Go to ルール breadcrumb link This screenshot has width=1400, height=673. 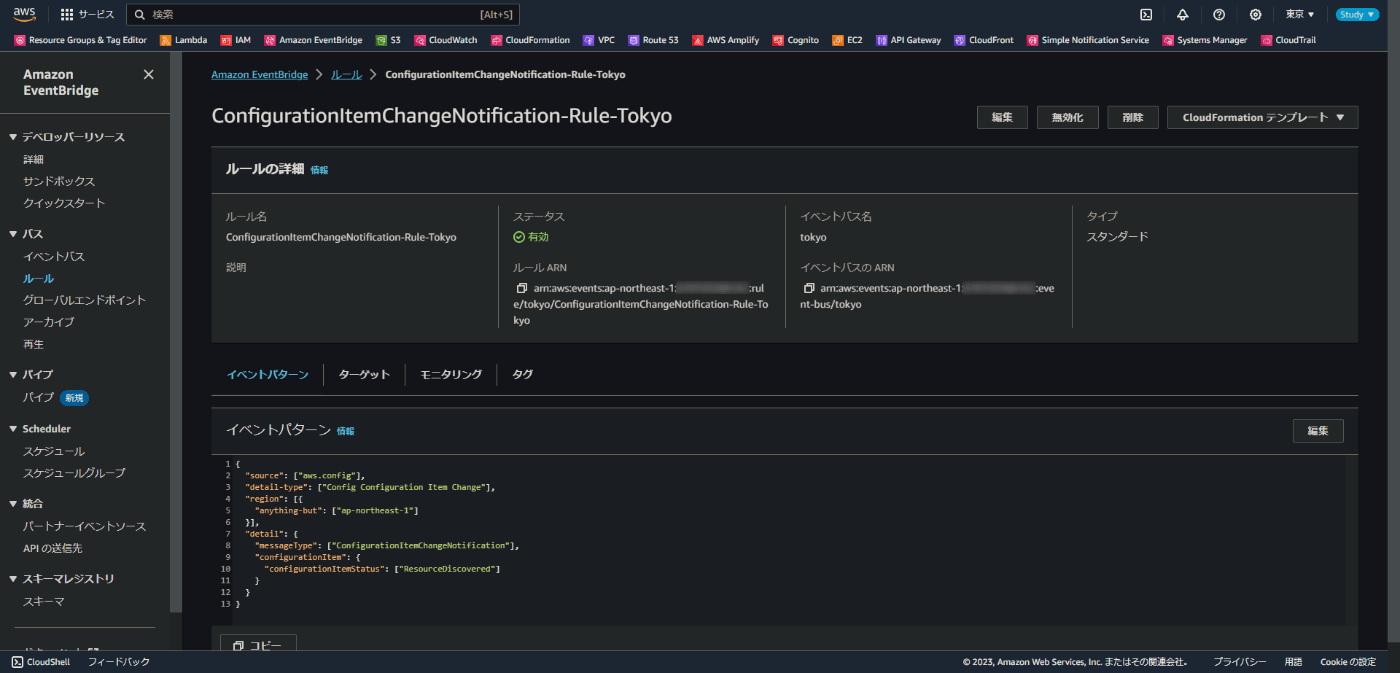tap(346, 75)
